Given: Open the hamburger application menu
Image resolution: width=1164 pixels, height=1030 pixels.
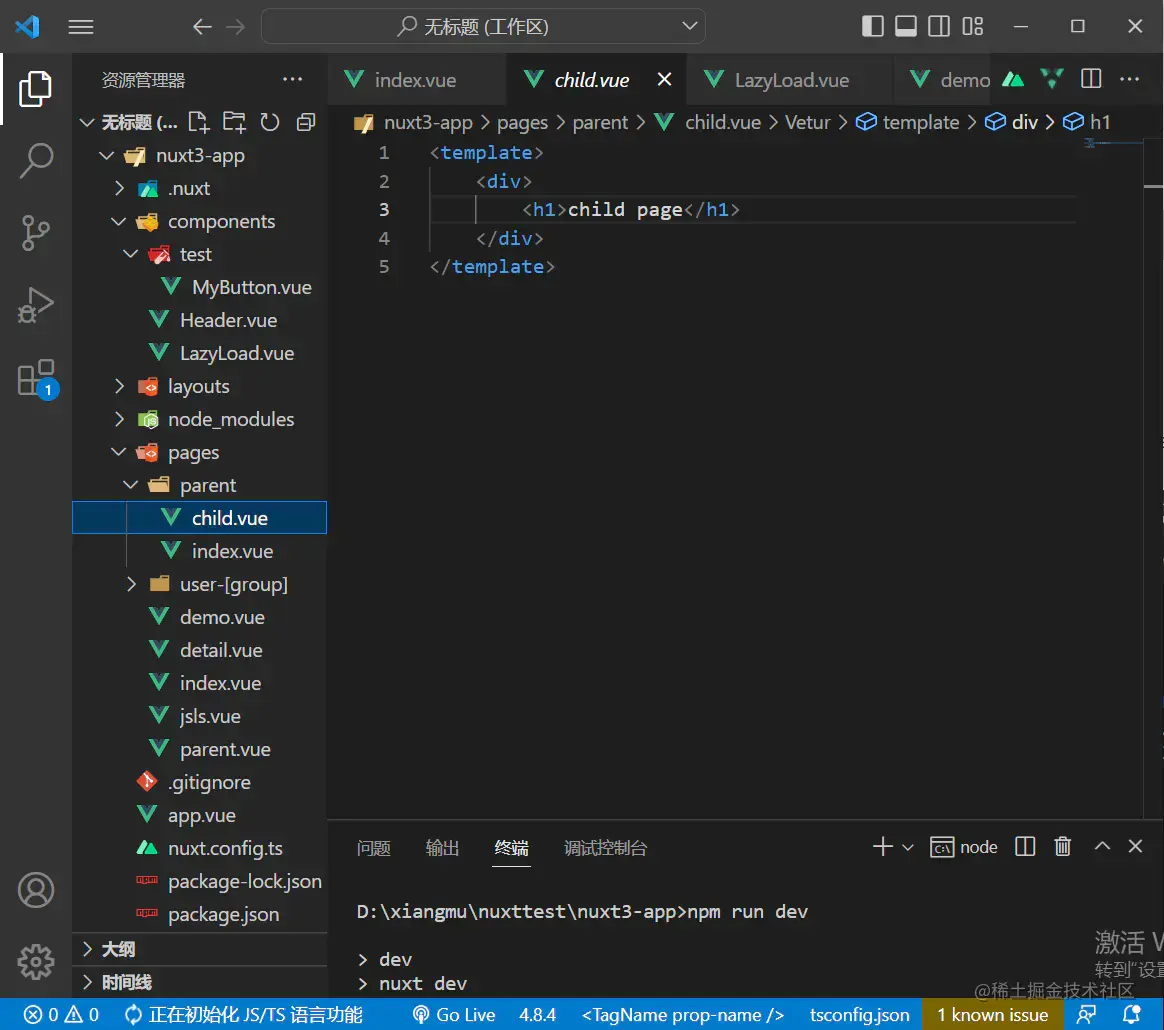Looking at the screenshot, I should coord(81,27).
